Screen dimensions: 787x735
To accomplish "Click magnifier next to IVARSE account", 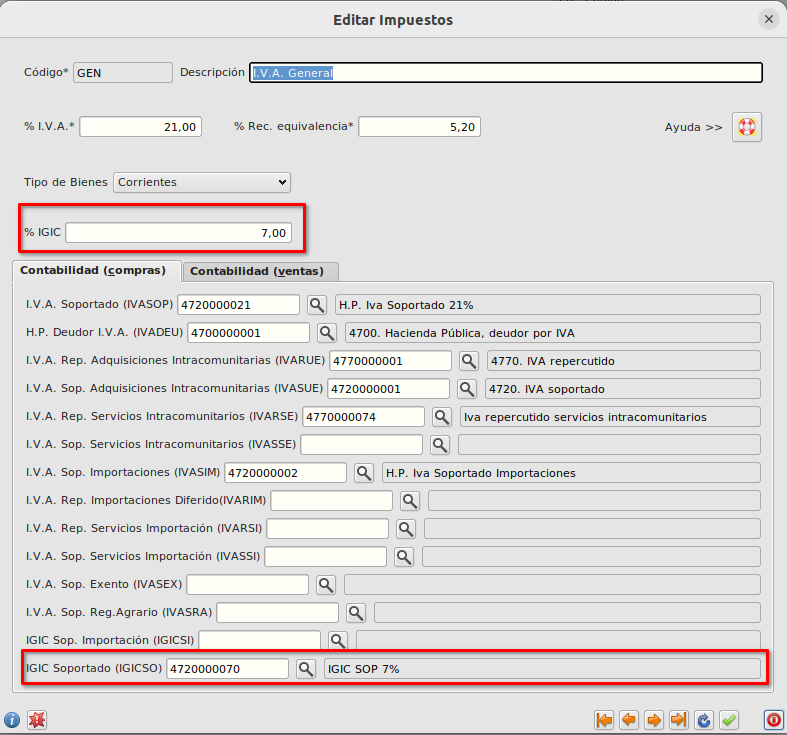I will point(442,417).
